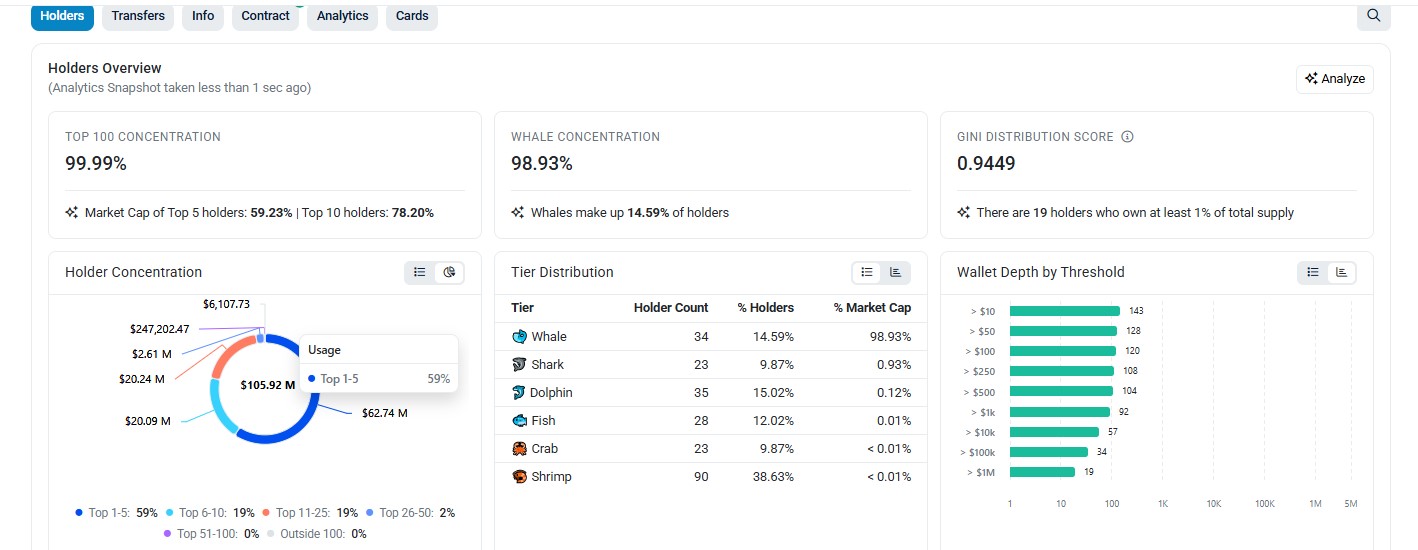
Task: Click the Tier column header
Action: point(522,308)
